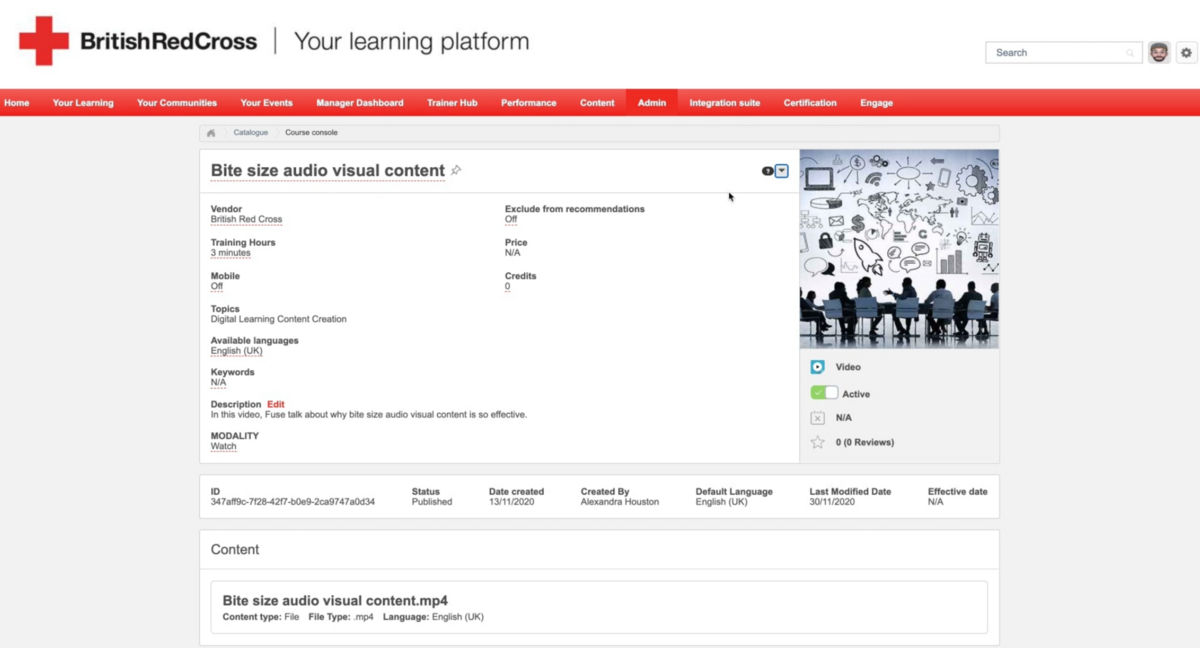Screen dimensions: 1200x648
Task: Click the reviews star icon
Action: click(818, 442)
